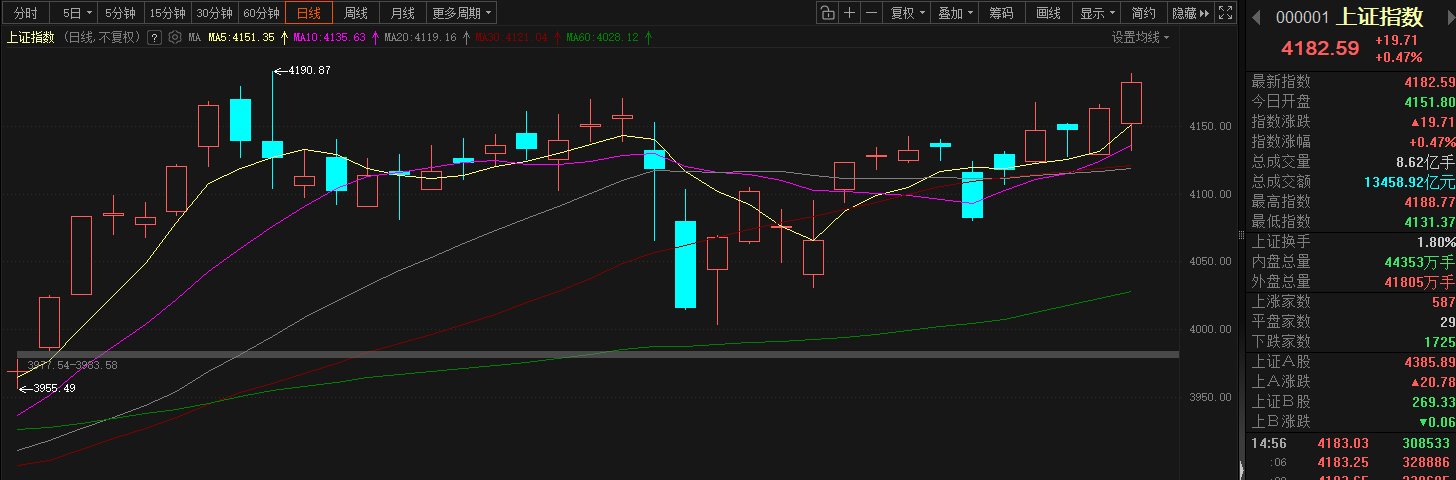Click MA20:4119.16 indicator label
Image resolution: width=1456 pixels, height=480 pixels.
tap(420, 38)
